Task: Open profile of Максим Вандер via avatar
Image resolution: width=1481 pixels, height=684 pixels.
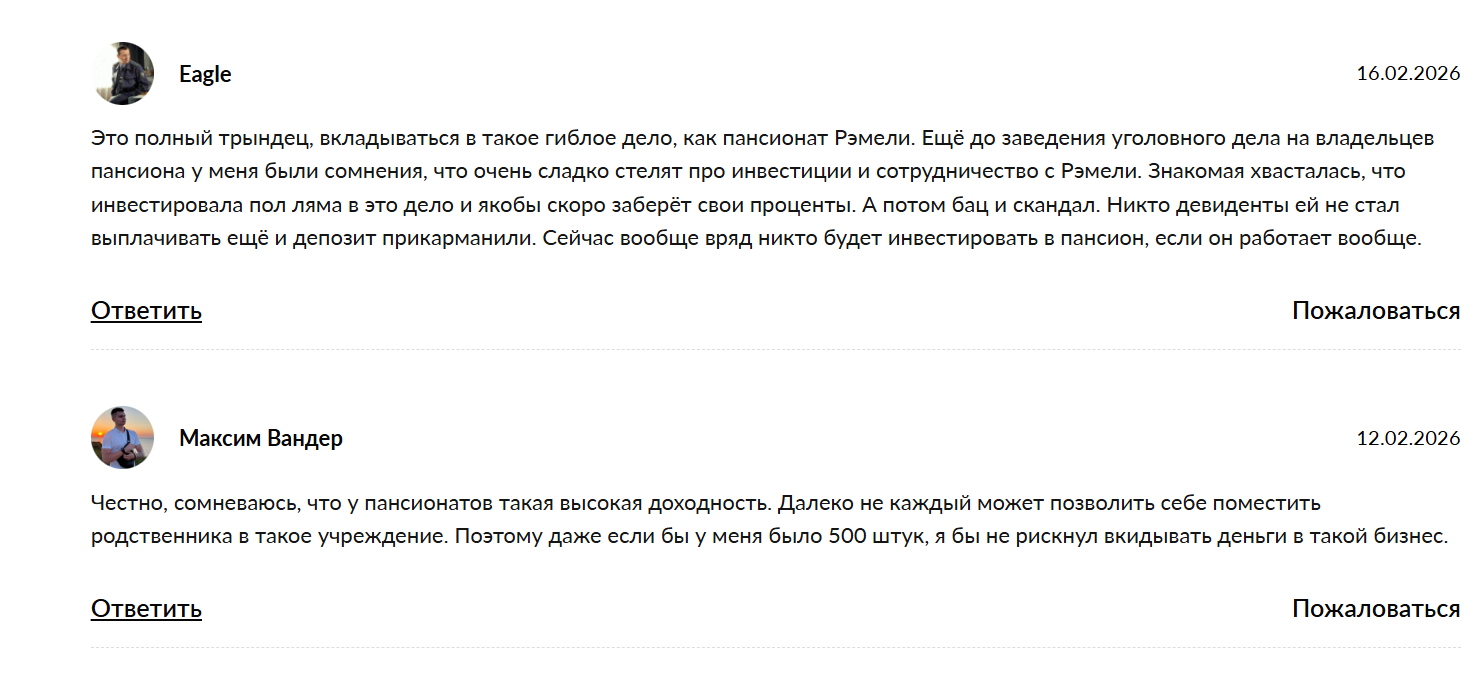Action: (120, 437)
